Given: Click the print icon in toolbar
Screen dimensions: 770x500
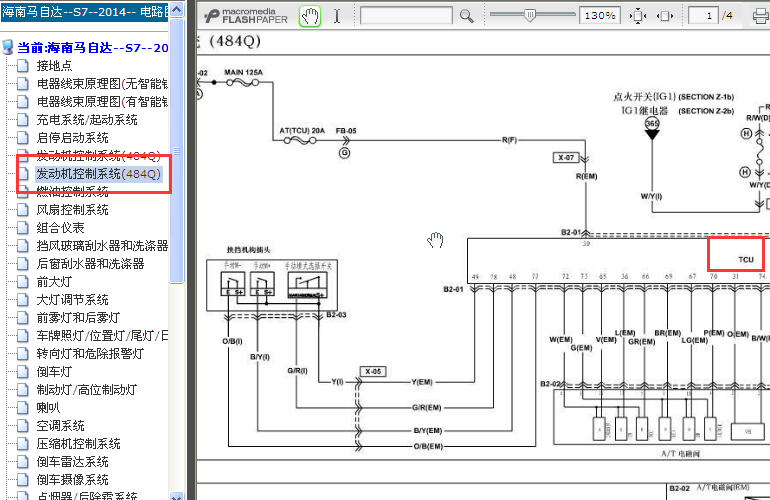Looking at the screenshot, I should pyautogui.click(x=761, y=16).
